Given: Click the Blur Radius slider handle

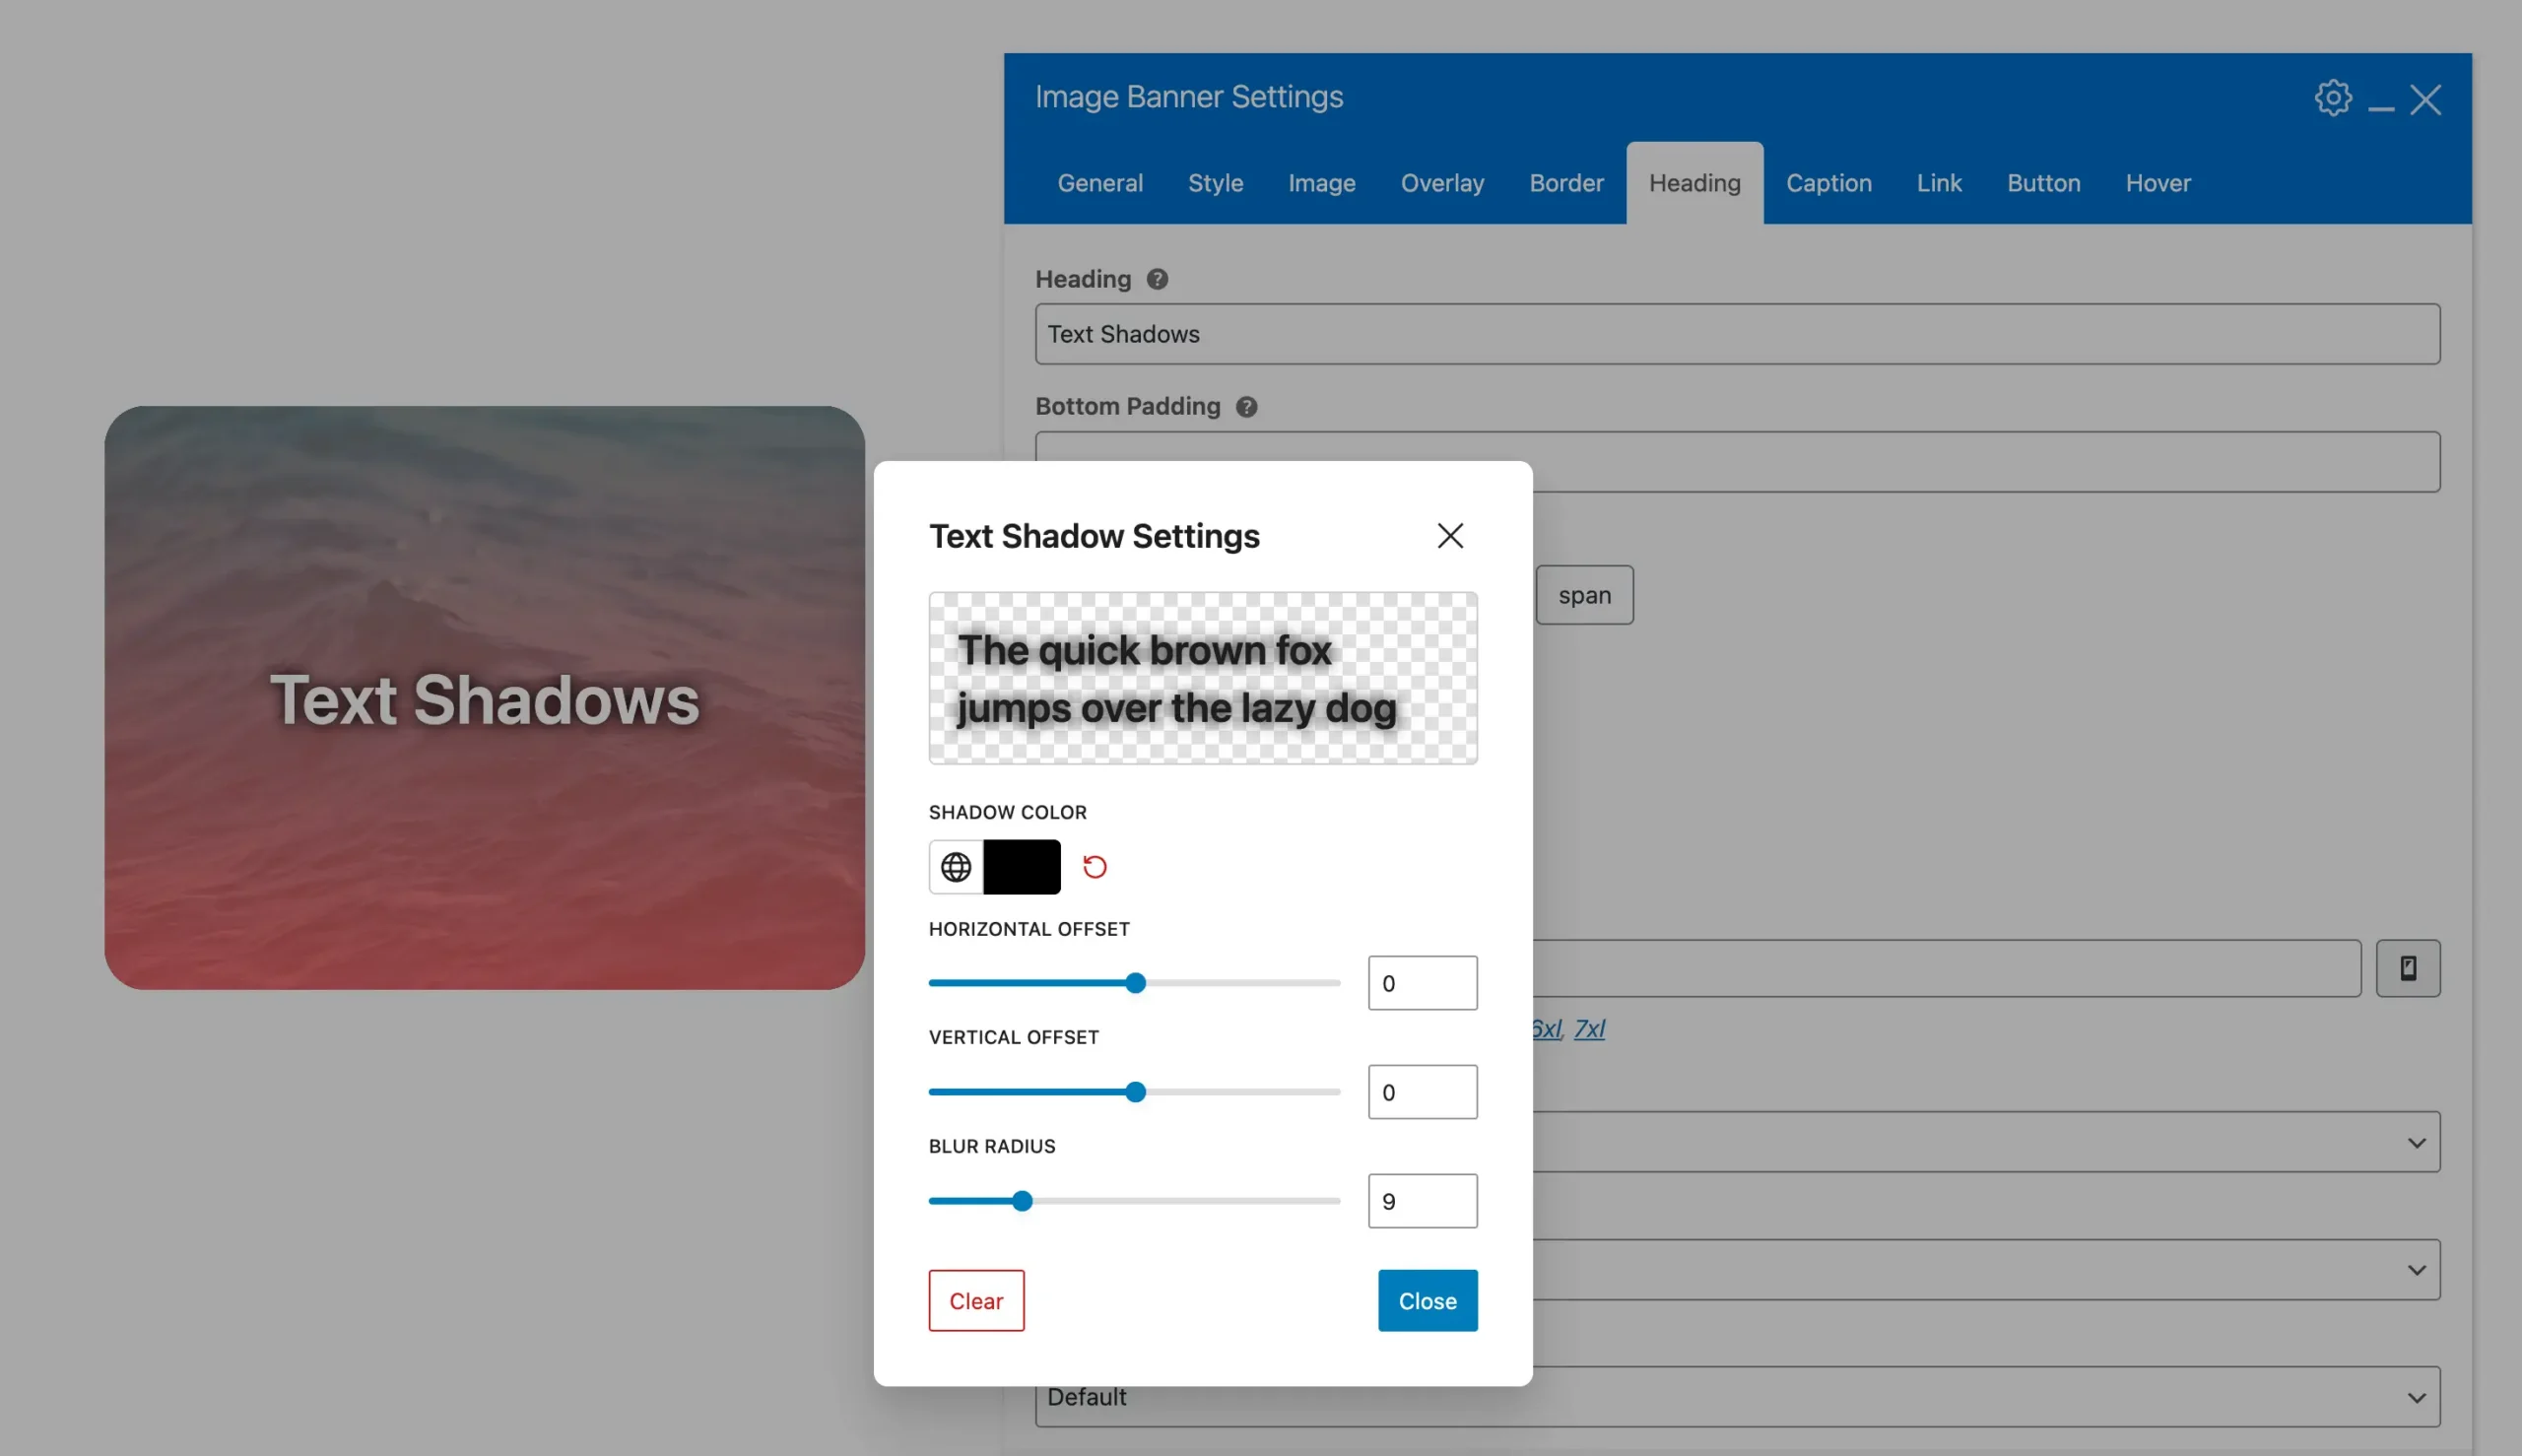Looking at the screenshot, I should tap(1021, 1201).
